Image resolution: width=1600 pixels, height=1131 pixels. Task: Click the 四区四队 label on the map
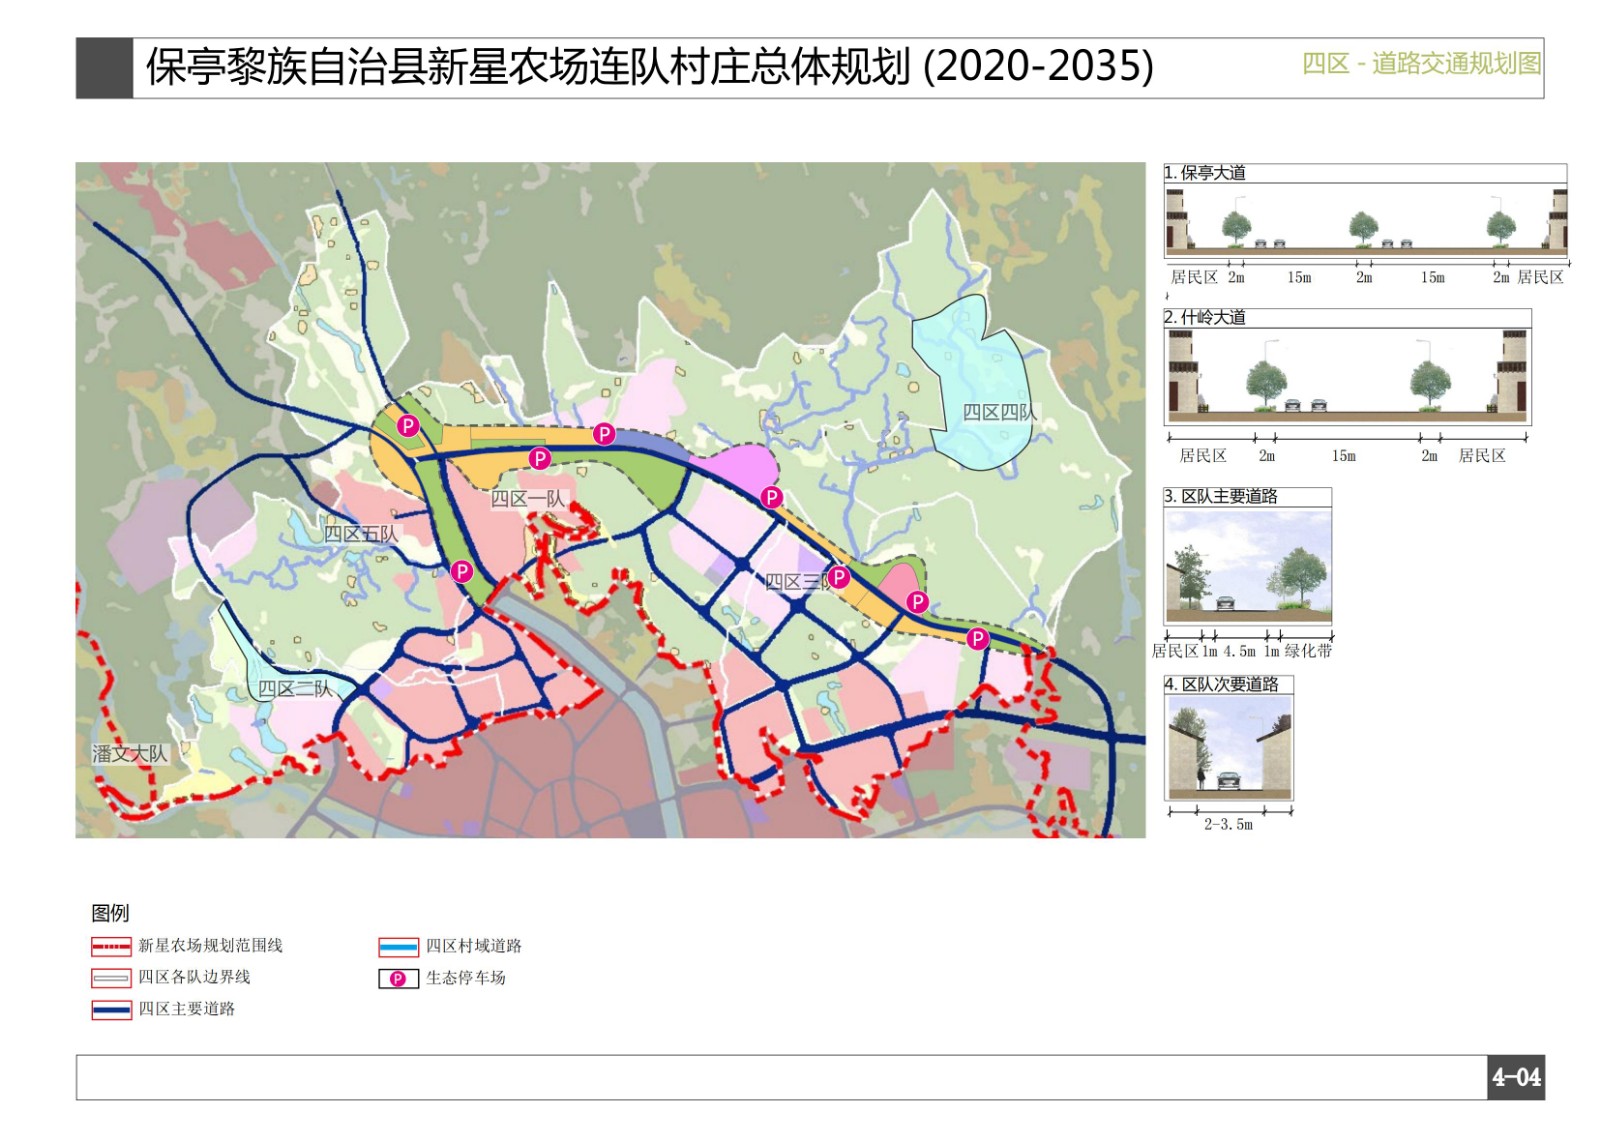click(999, 412)
